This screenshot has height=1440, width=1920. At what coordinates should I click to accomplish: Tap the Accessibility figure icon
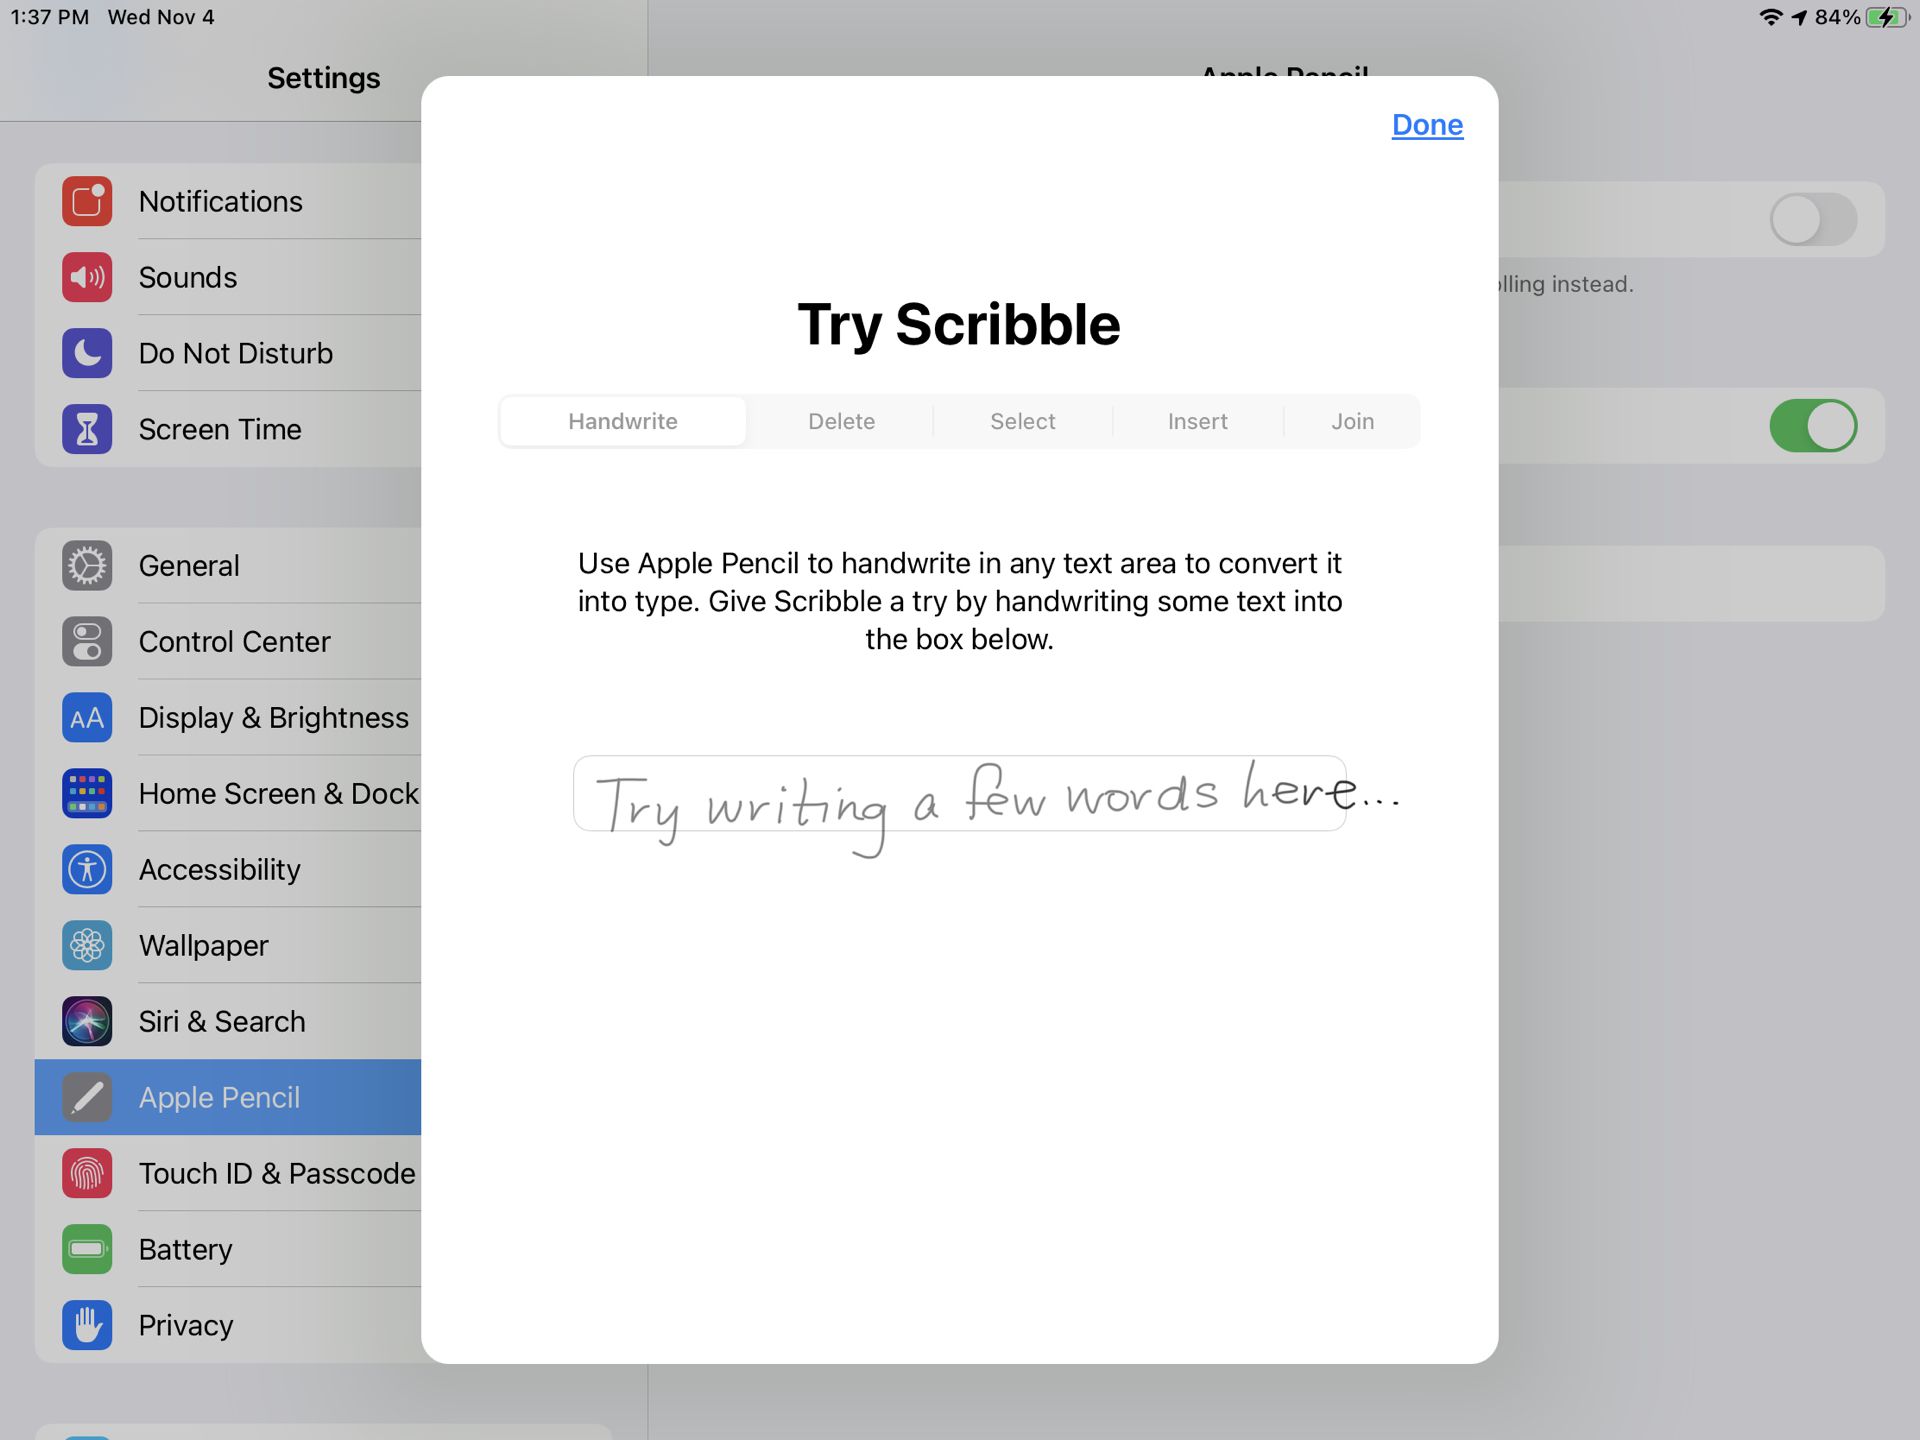pos(87,869)
